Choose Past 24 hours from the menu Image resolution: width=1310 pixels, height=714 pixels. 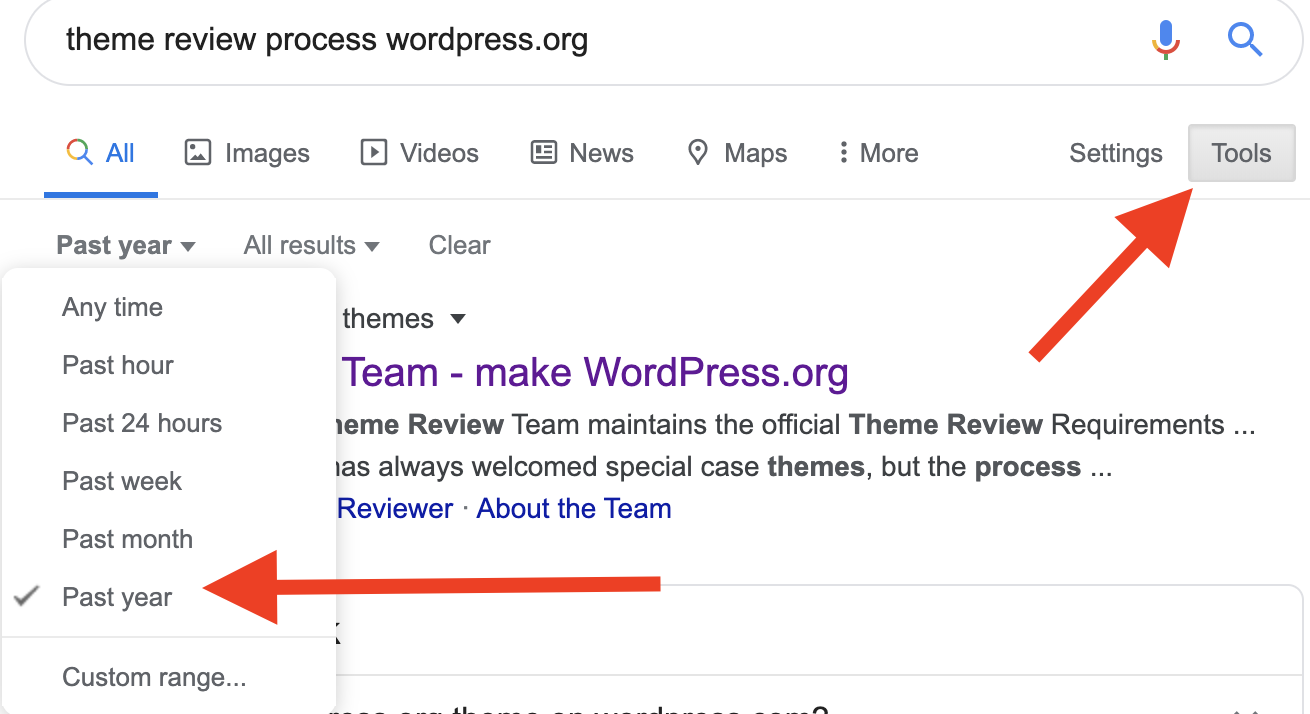142,423
